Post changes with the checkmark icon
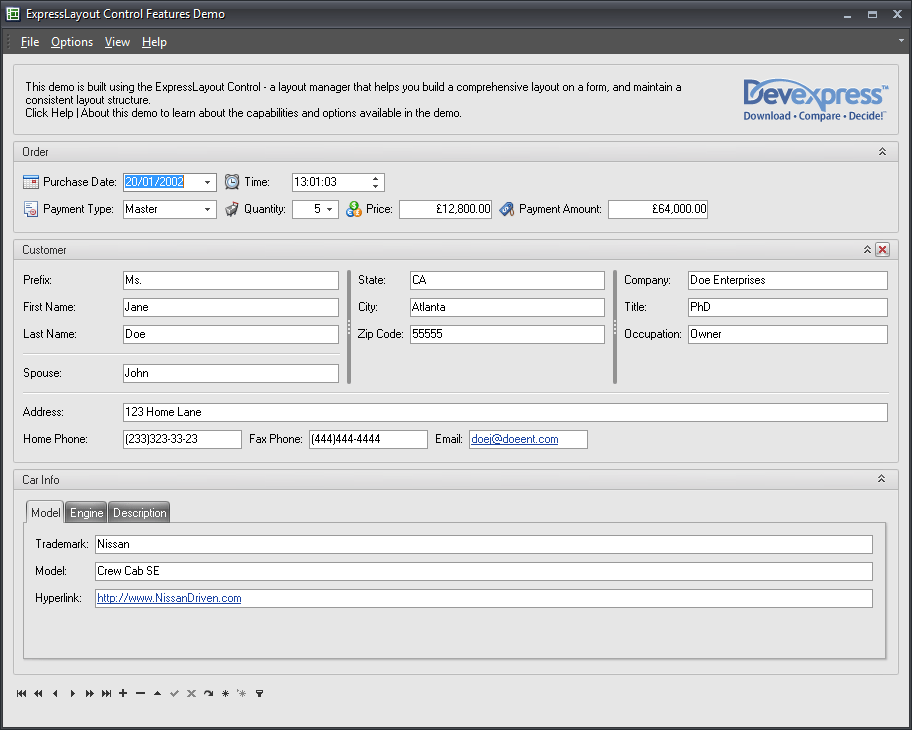Screen dimensions: 912x730 pyautogui.click(x=174, y=693)
